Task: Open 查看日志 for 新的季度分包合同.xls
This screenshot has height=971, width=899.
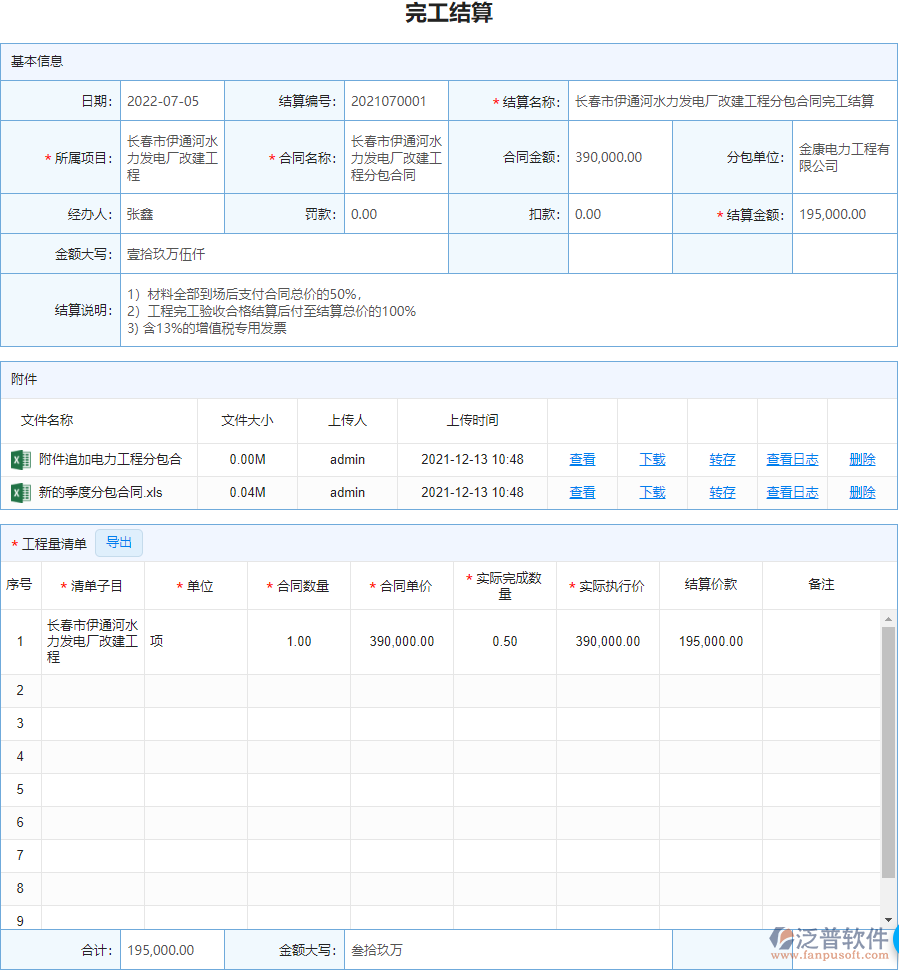Action: tap(792, 492)
